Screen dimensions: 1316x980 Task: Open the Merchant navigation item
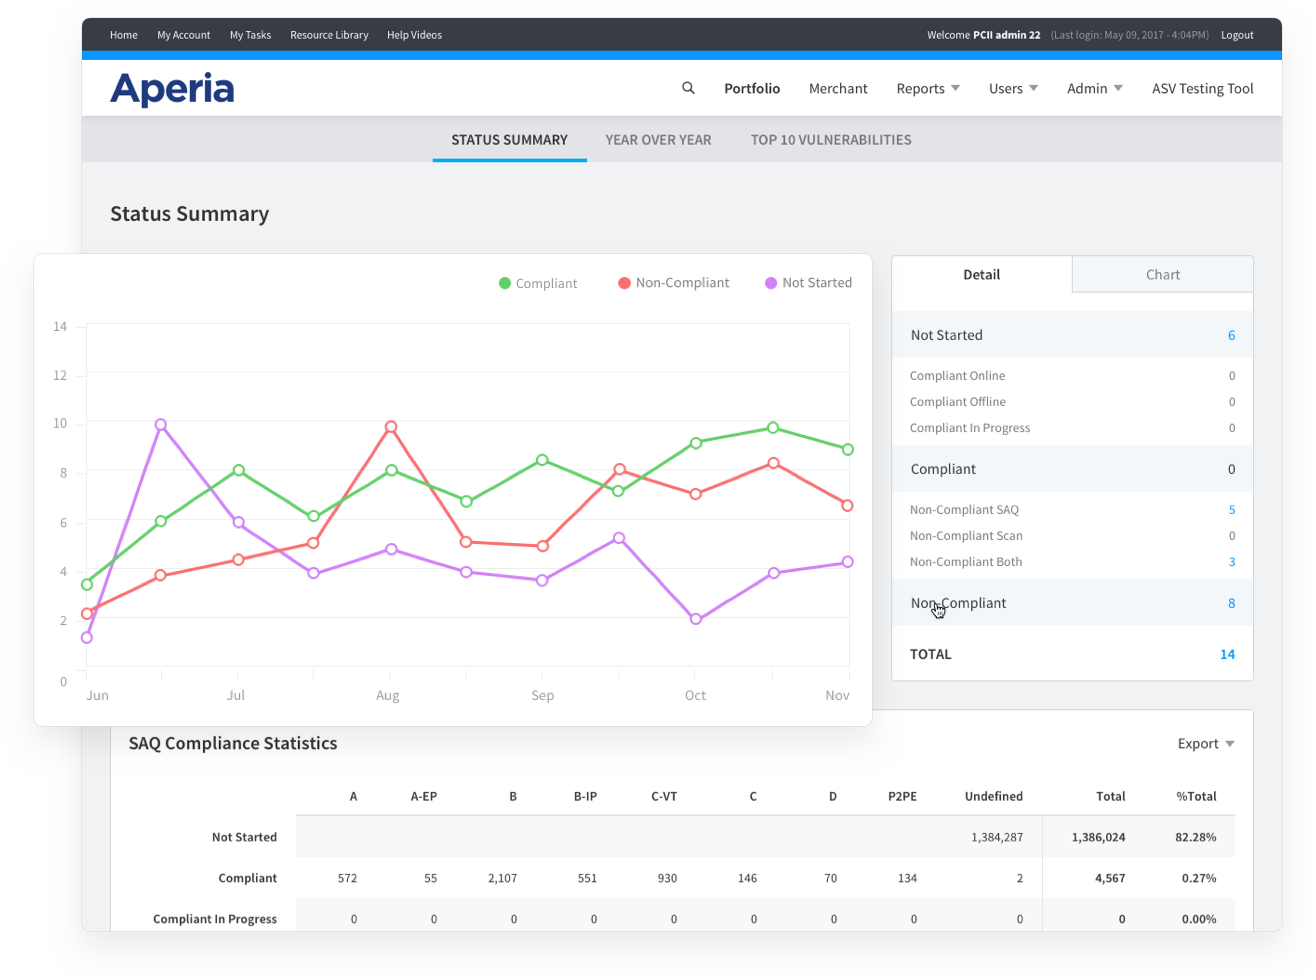838,88
